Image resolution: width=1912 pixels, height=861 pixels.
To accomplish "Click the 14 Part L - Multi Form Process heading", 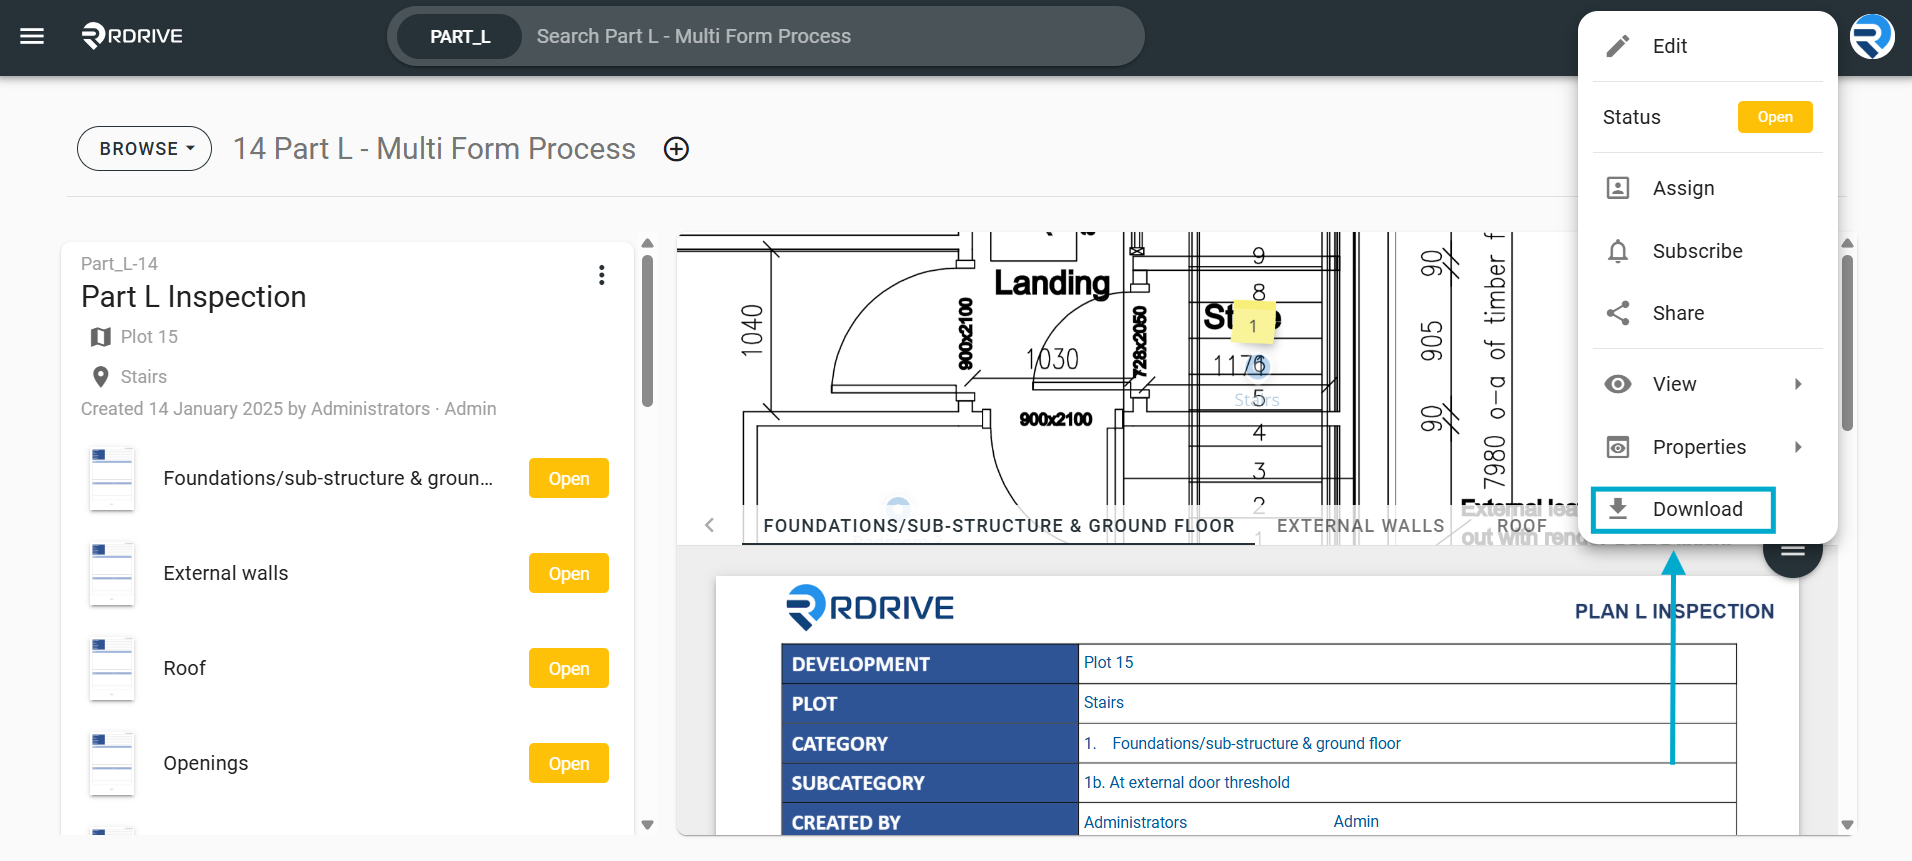I will tap(434, 149).
